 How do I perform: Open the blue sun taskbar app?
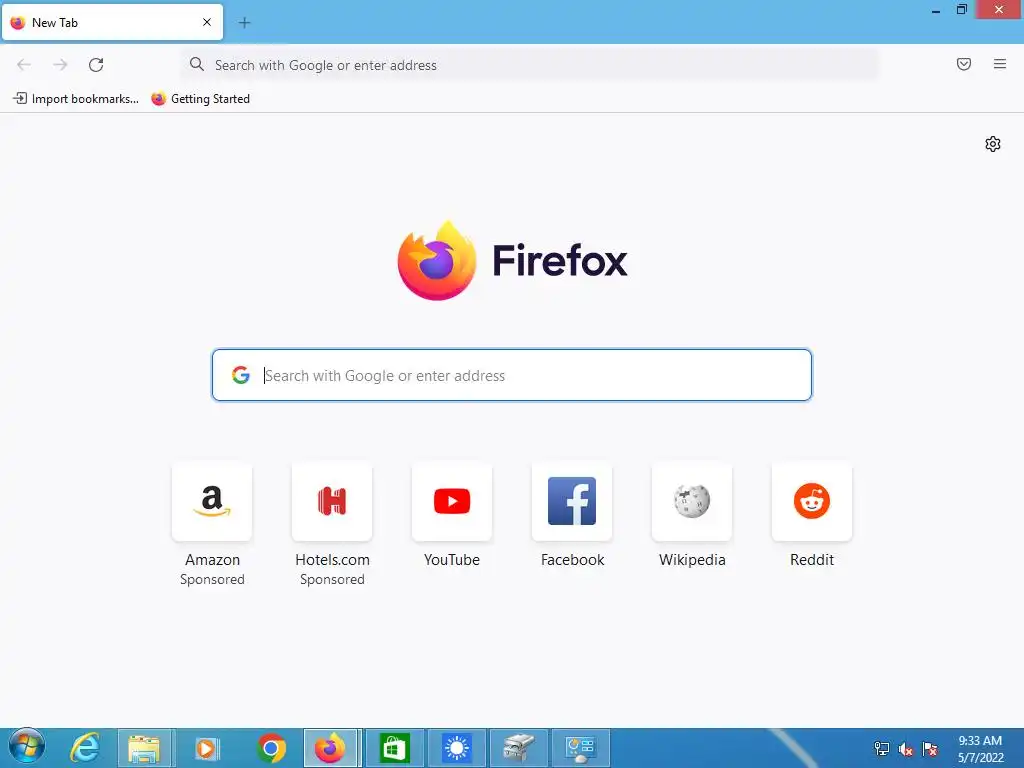[456, 748]
